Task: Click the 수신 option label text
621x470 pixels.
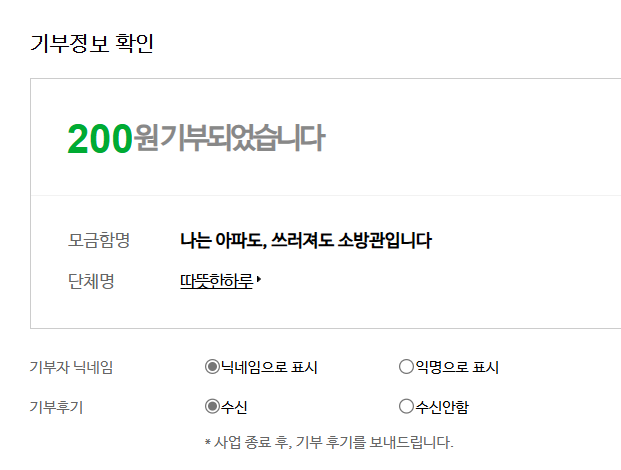Action: [234, 406]
